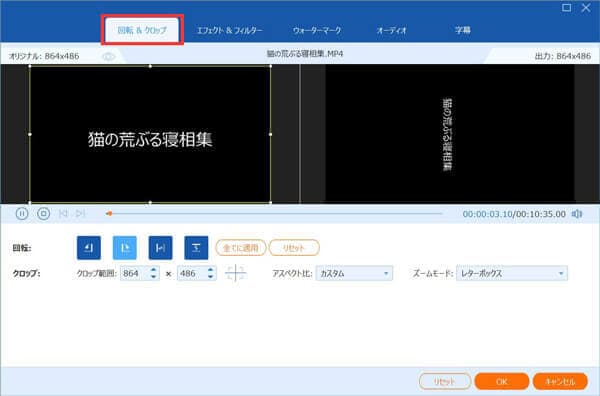The height and width of the screenshot is (396, 600).
Task: Click bottom リセット button
Action: tap(445, 381)
